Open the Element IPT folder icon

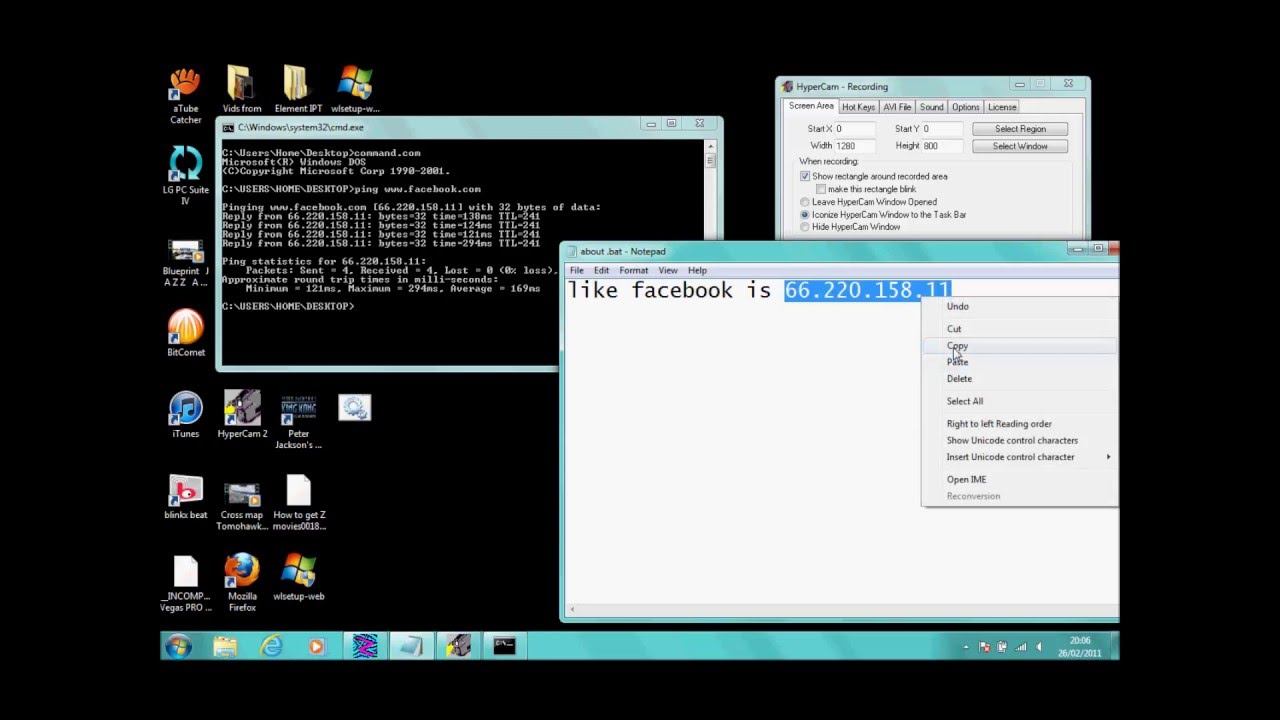click(298, 90)
